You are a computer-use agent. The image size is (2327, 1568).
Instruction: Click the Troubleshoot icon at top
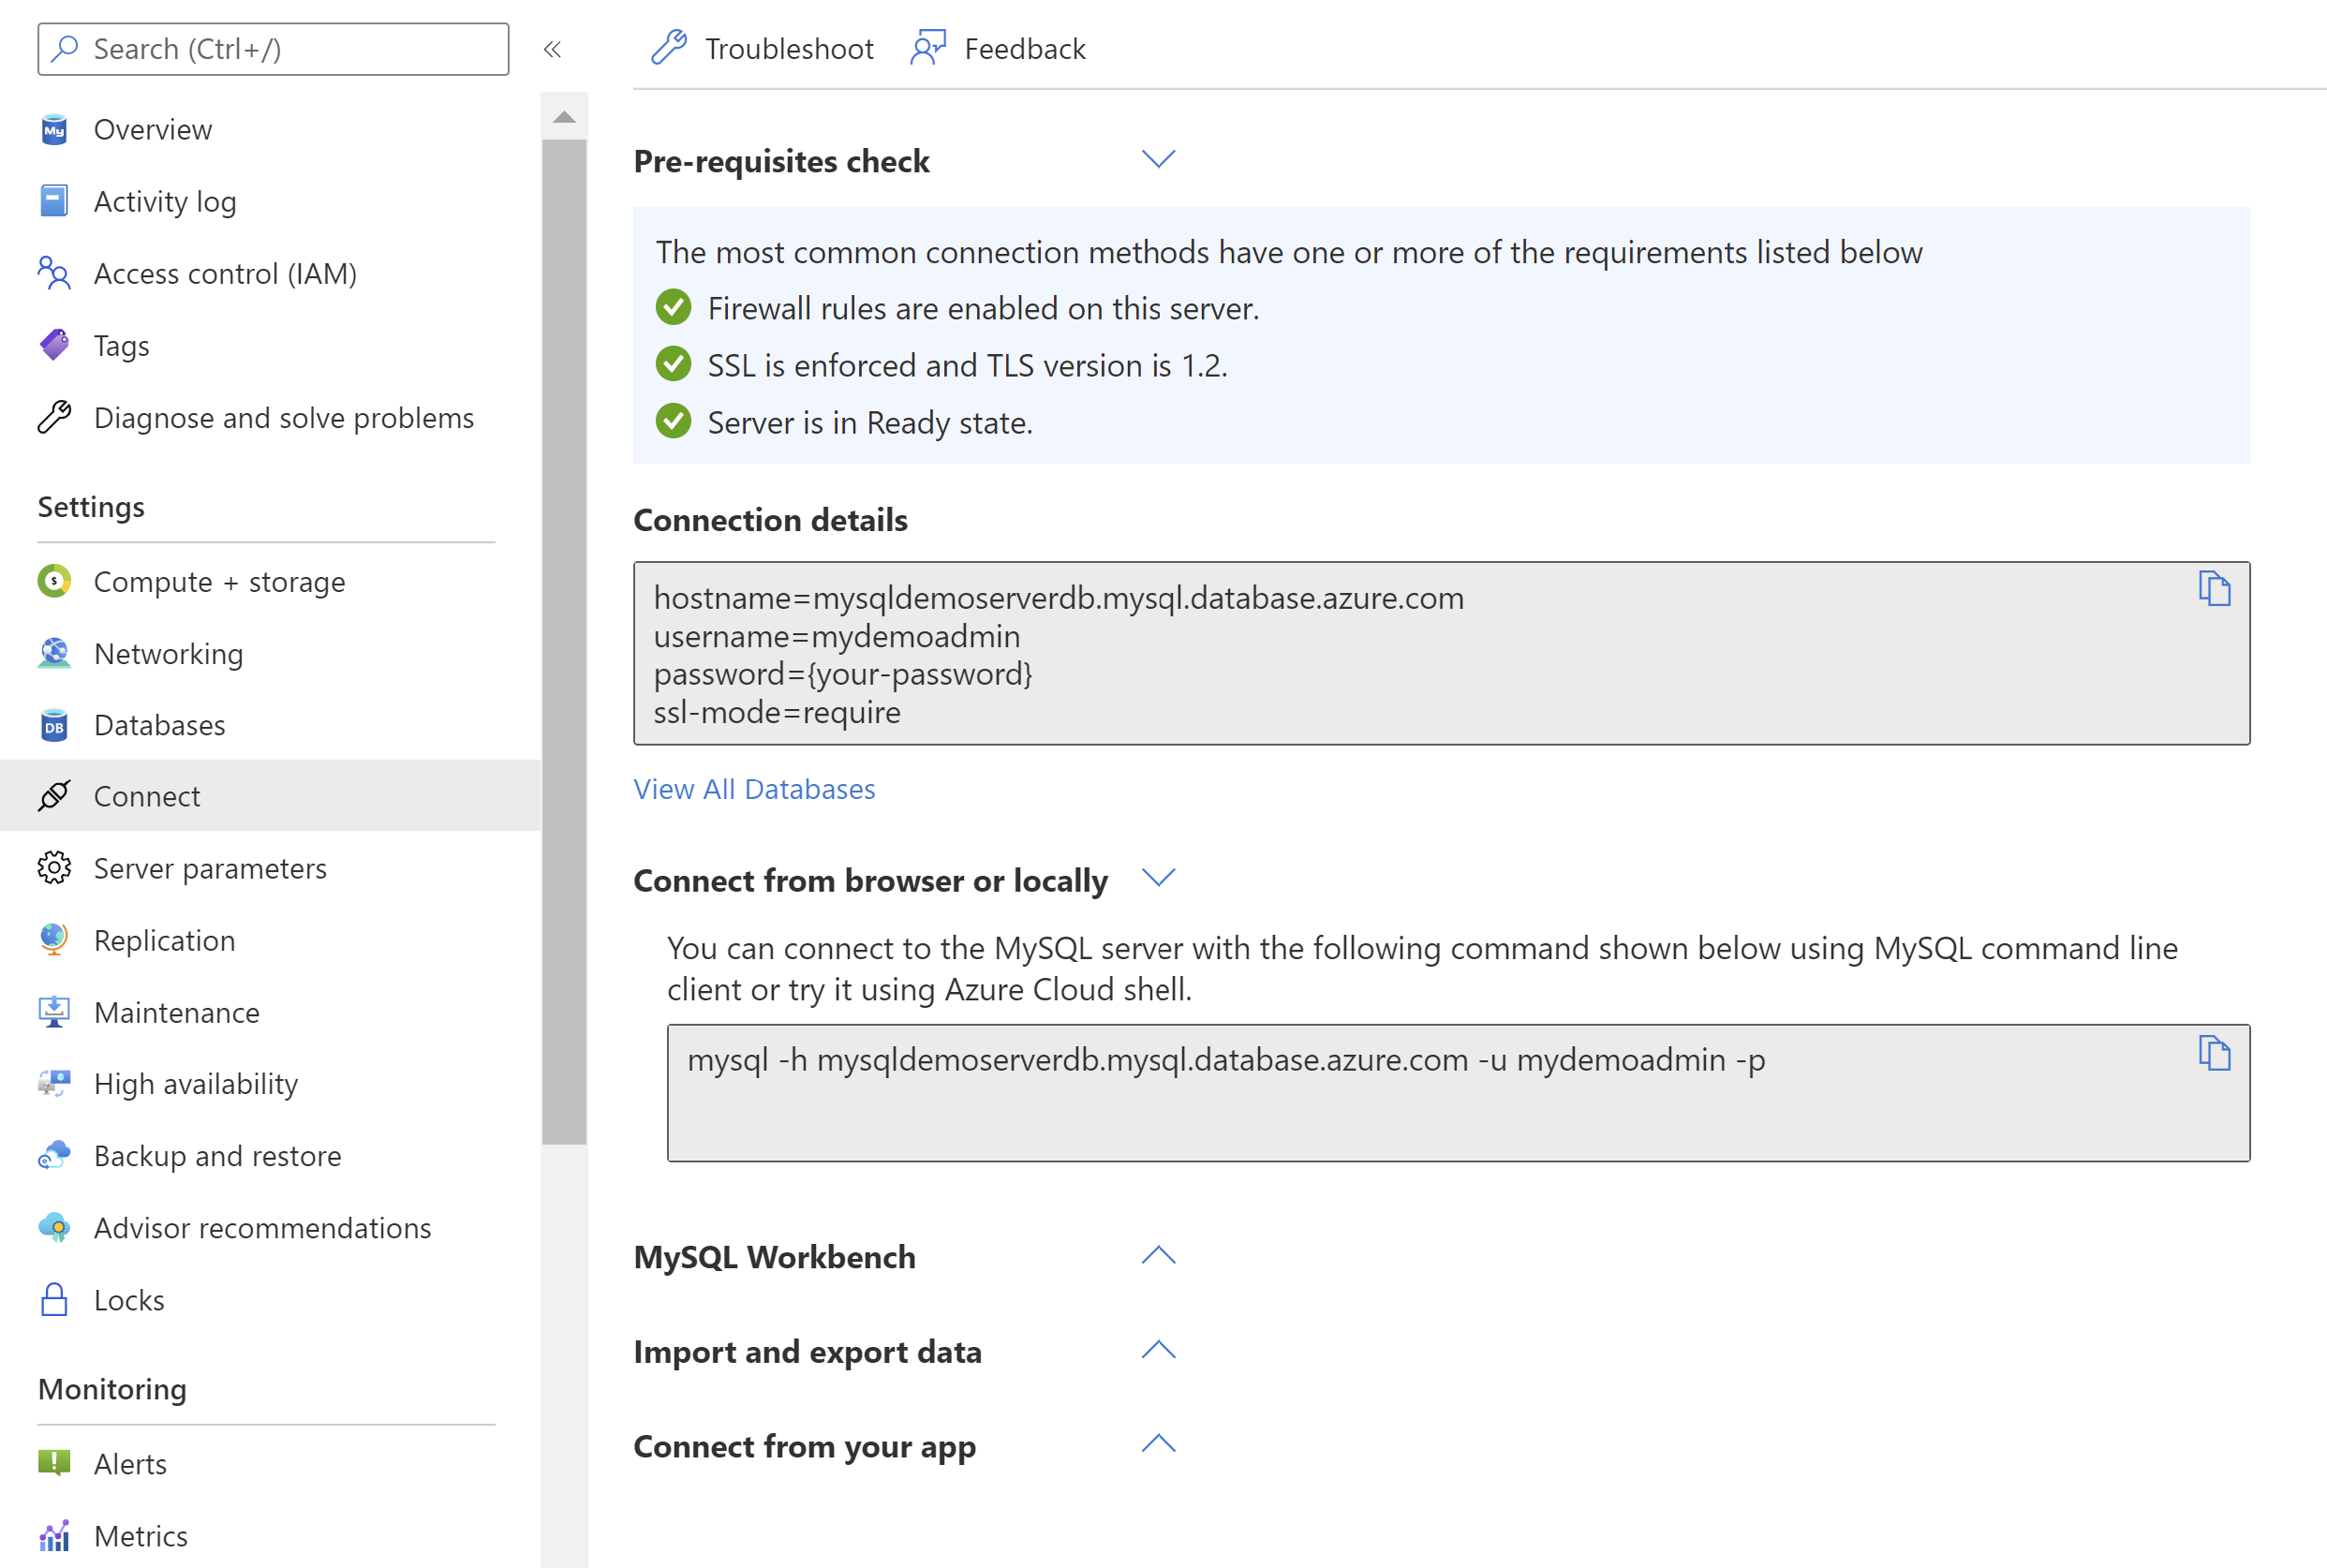670,47
